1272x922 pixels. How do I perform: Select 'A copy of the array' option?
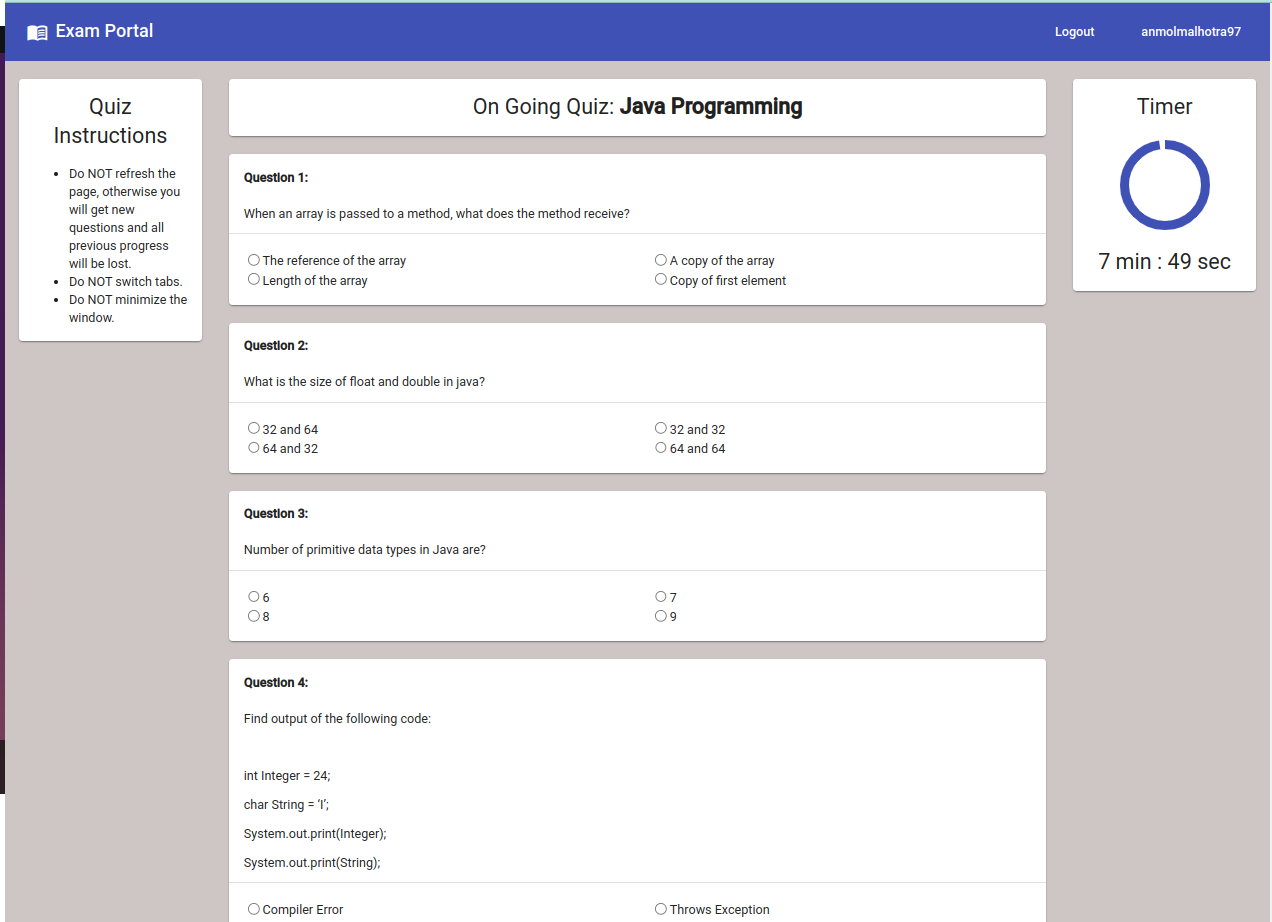(660, 259)
